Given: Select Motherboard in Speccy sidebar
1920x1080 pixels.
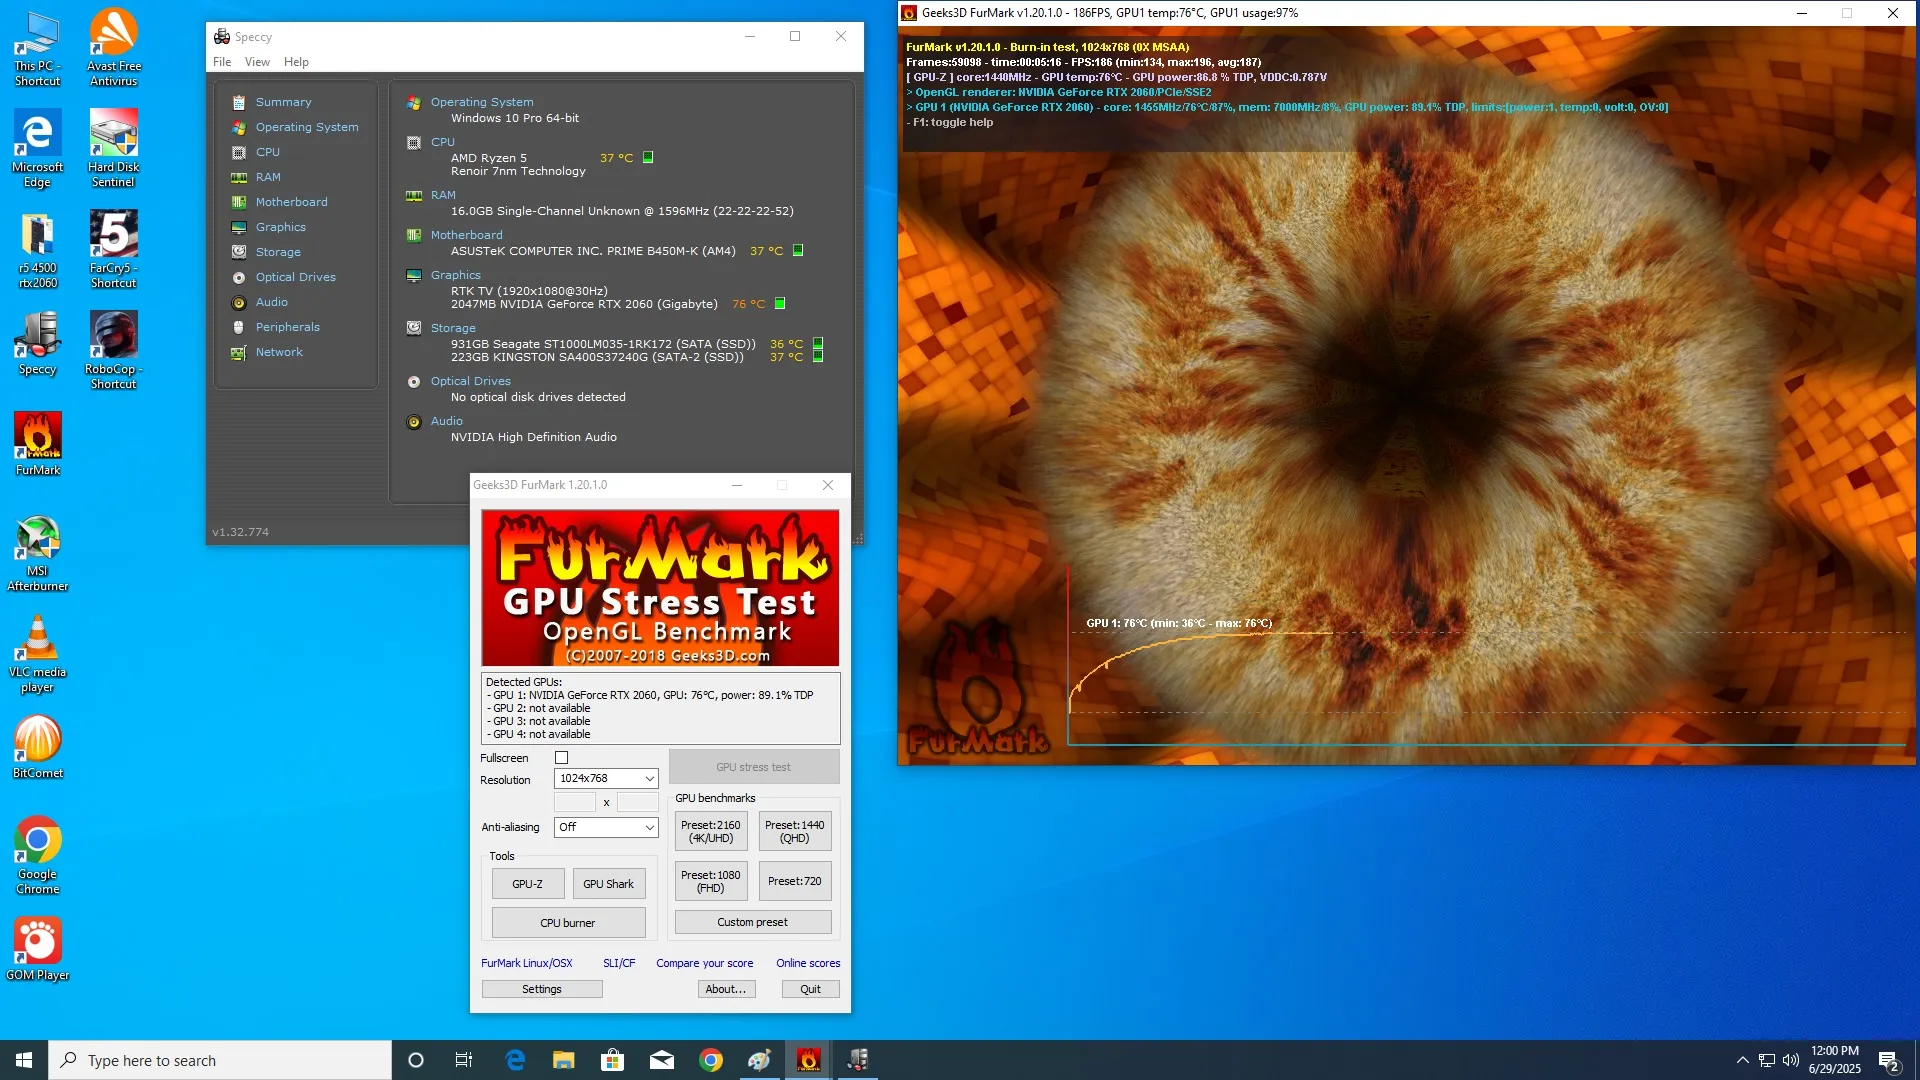Looking at the screenshot, I should click(x=291, y=202).
